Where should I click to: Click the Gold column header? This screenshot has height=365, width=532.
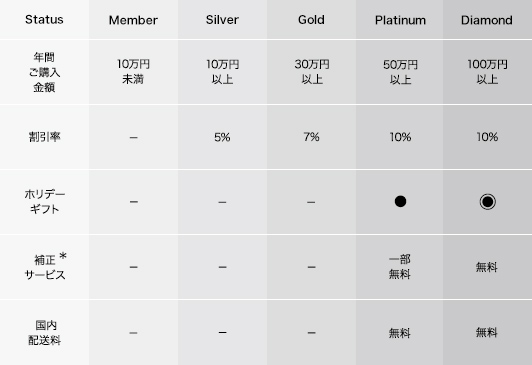(311, 20)
